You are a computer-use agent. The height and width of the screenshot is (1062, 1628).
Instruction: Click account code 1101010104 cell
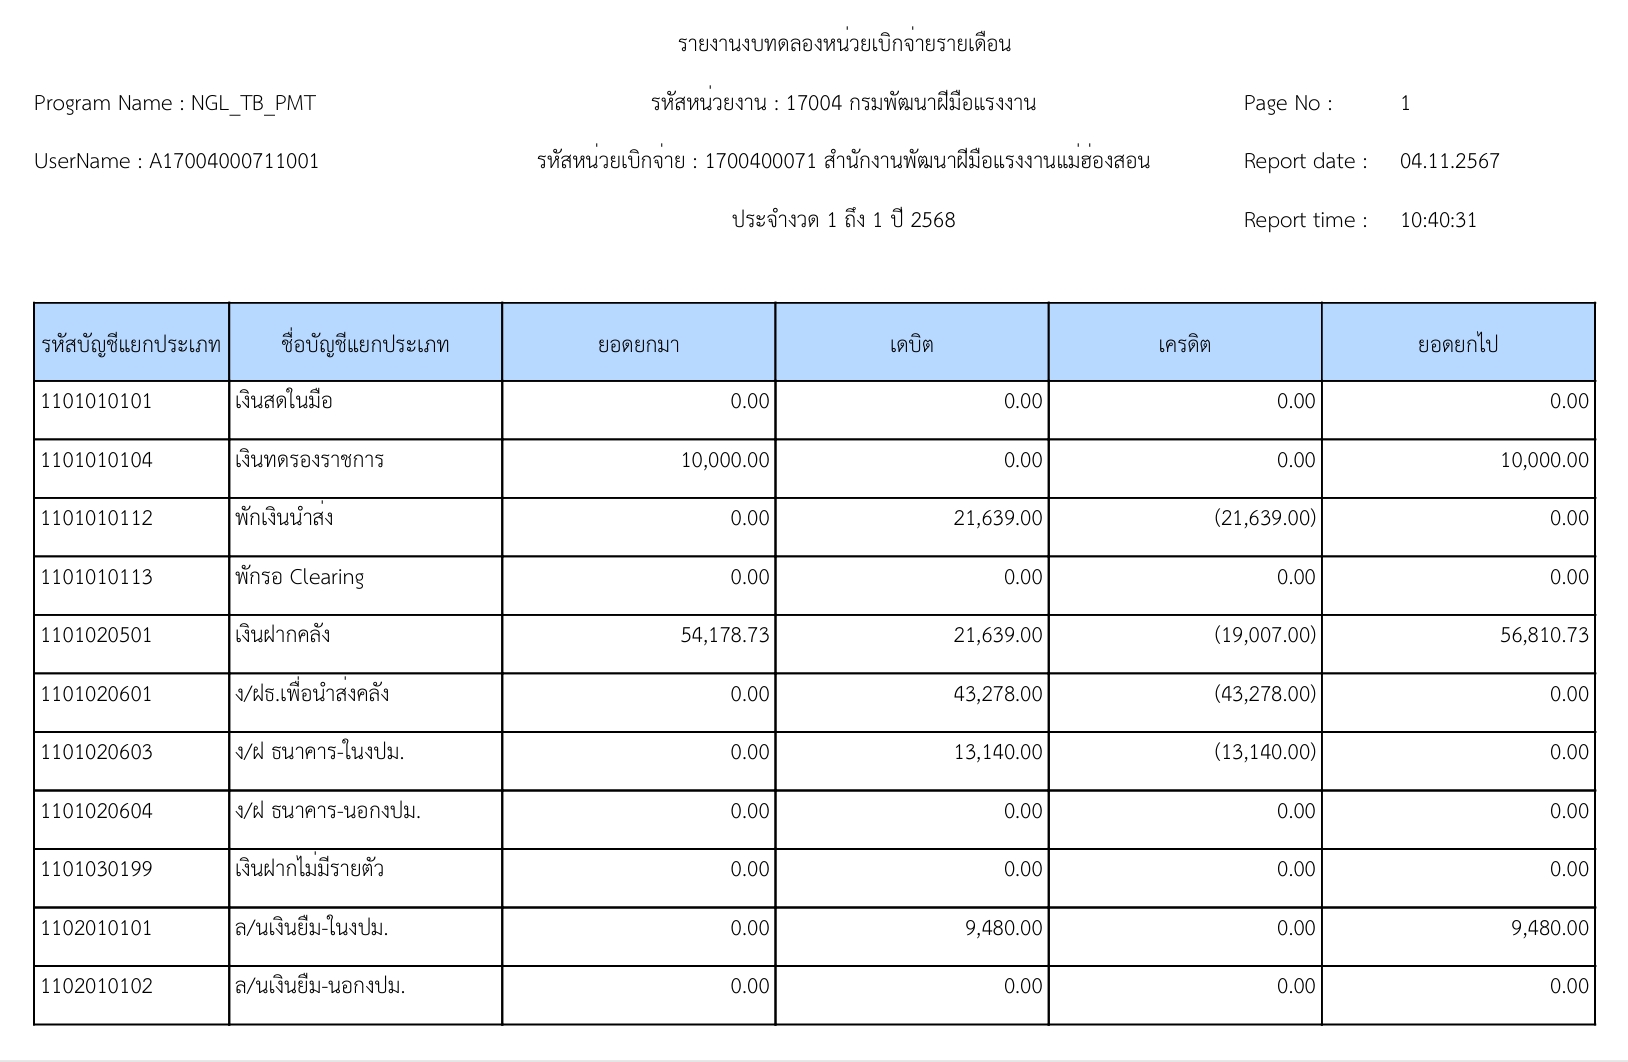pyautogui.click(x=97, y=460)
